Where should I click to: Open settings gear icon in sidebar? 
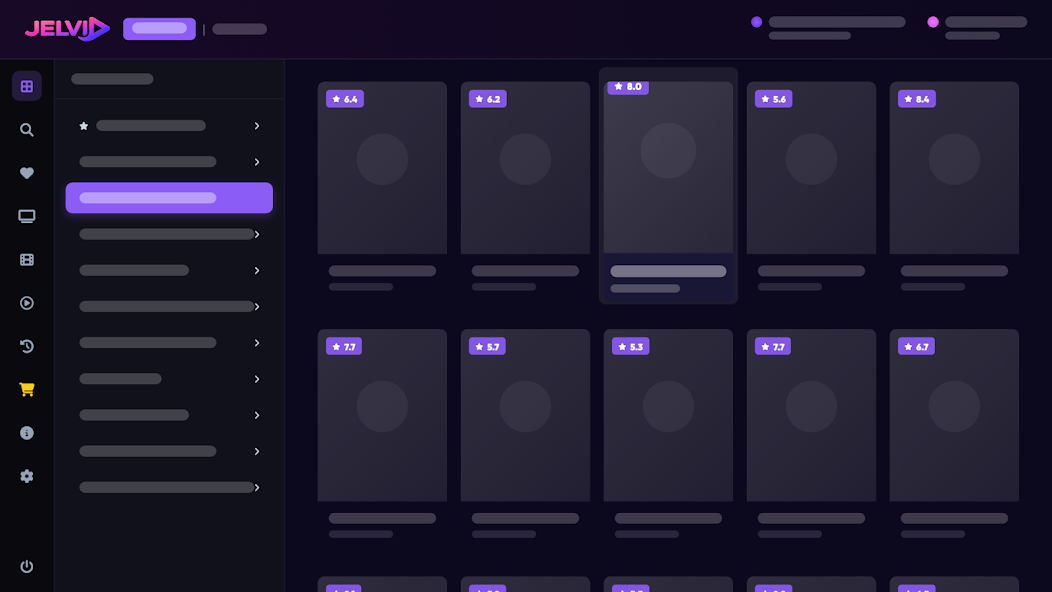(27, 476)
